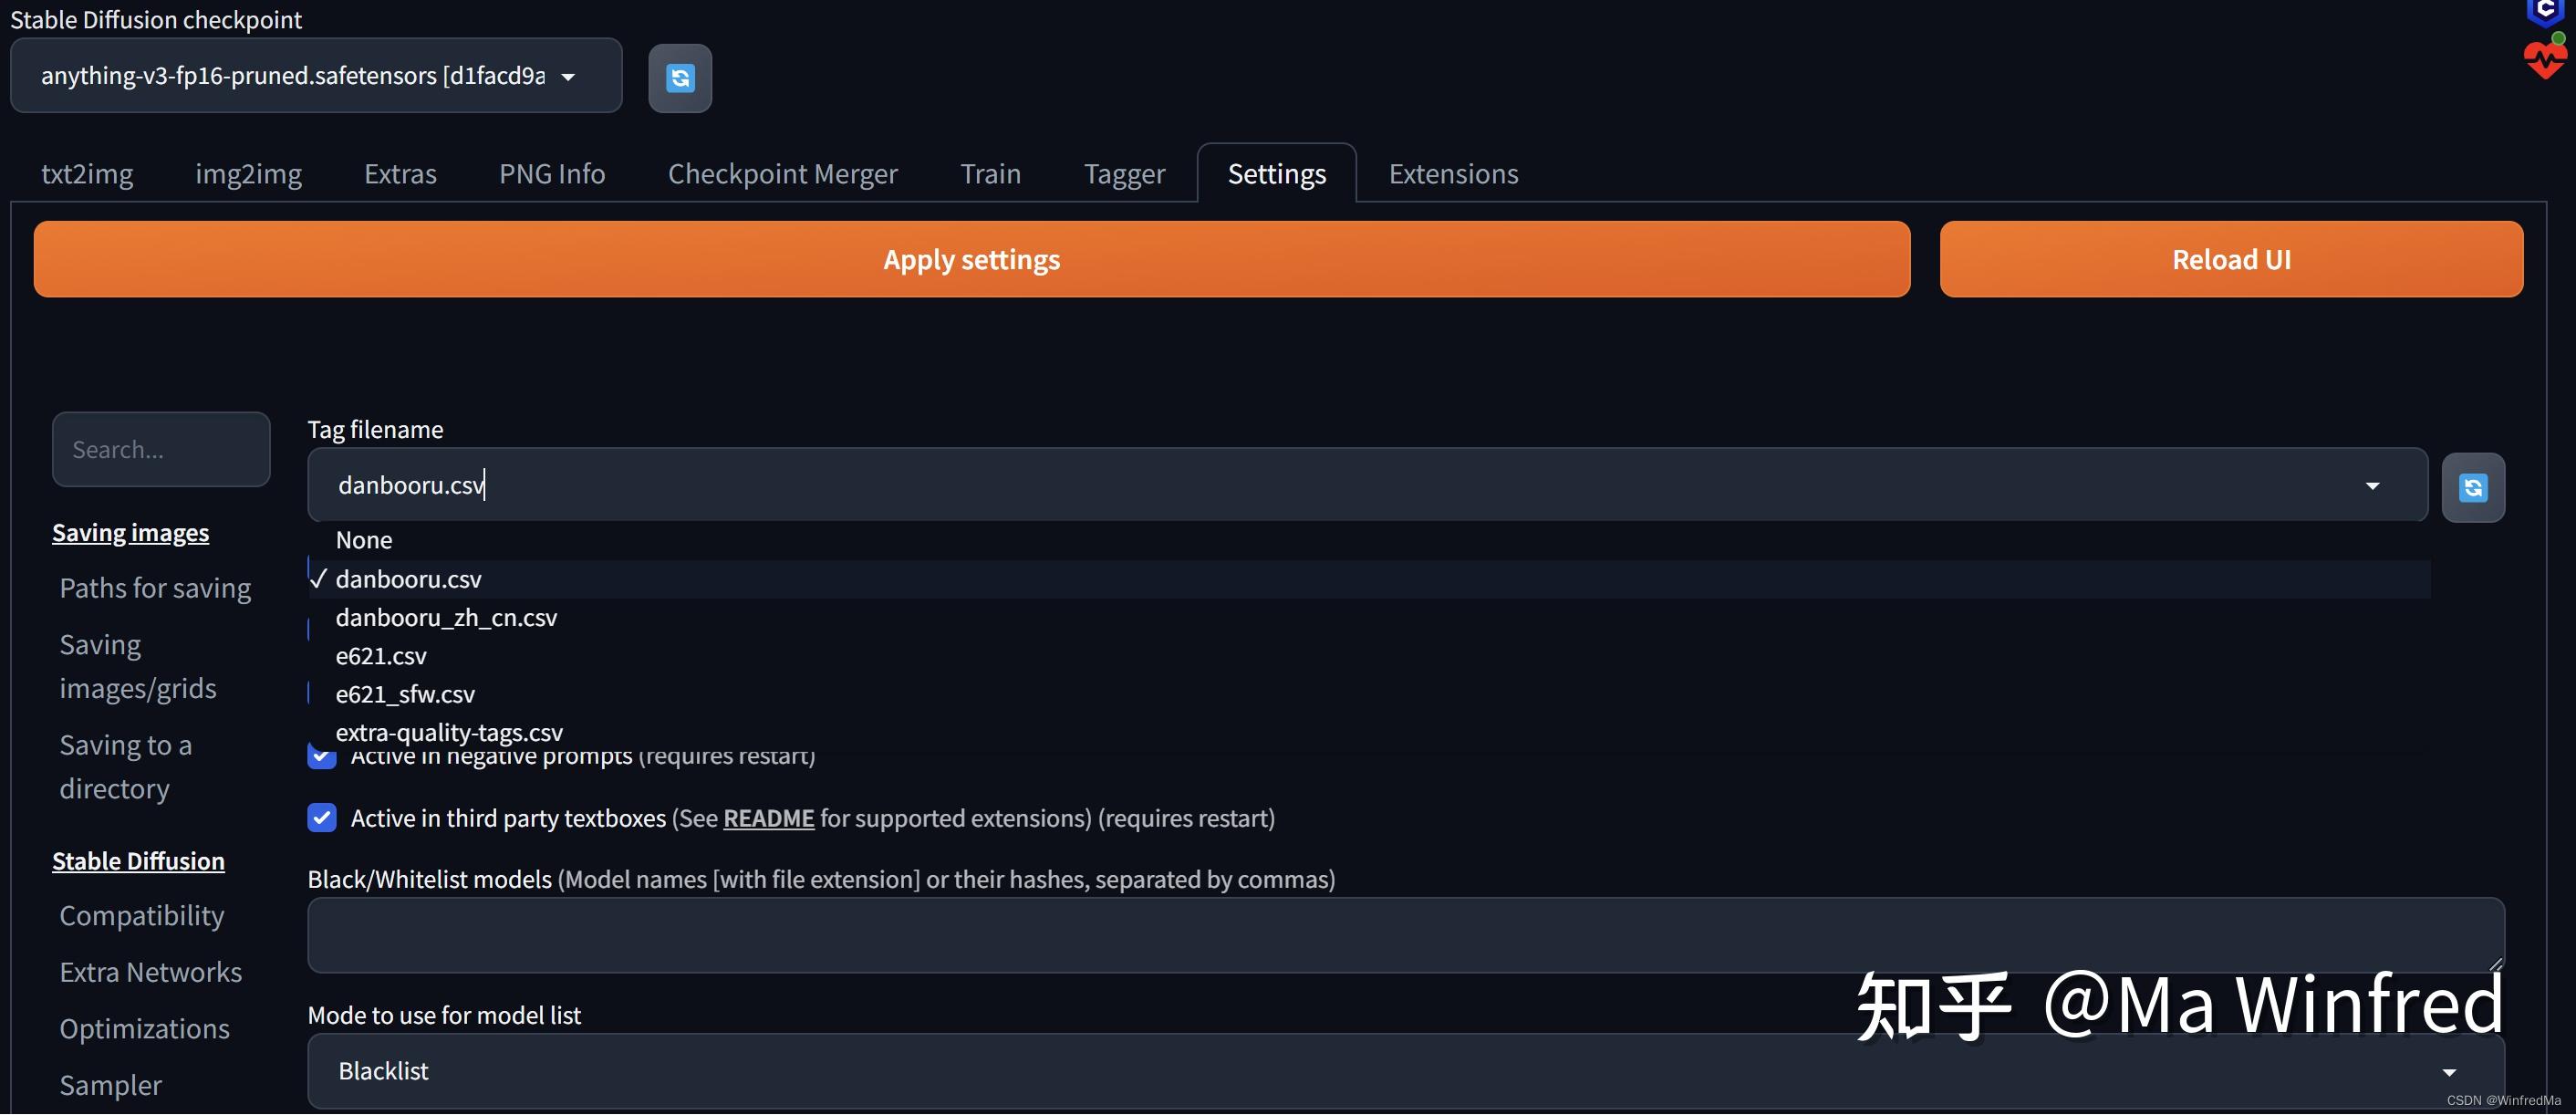Expand the Mode to use Blacklist dropdown
The height and width of the screenshot is (1115, 2576).
click(x=2448, y=1072)
